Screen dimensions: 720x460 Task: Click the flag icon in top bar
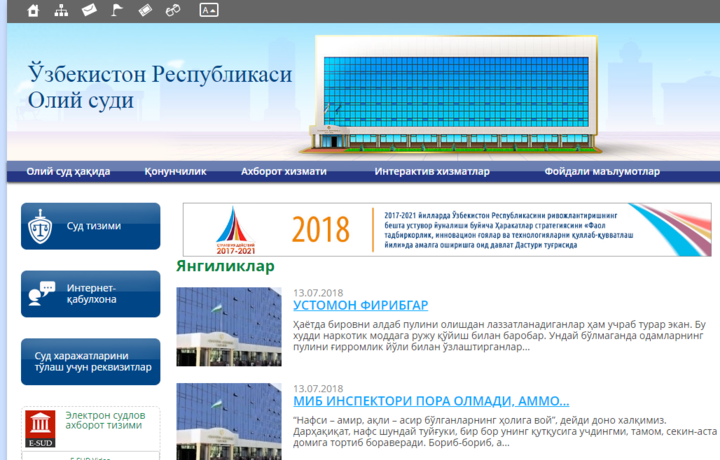coord(117,10)
